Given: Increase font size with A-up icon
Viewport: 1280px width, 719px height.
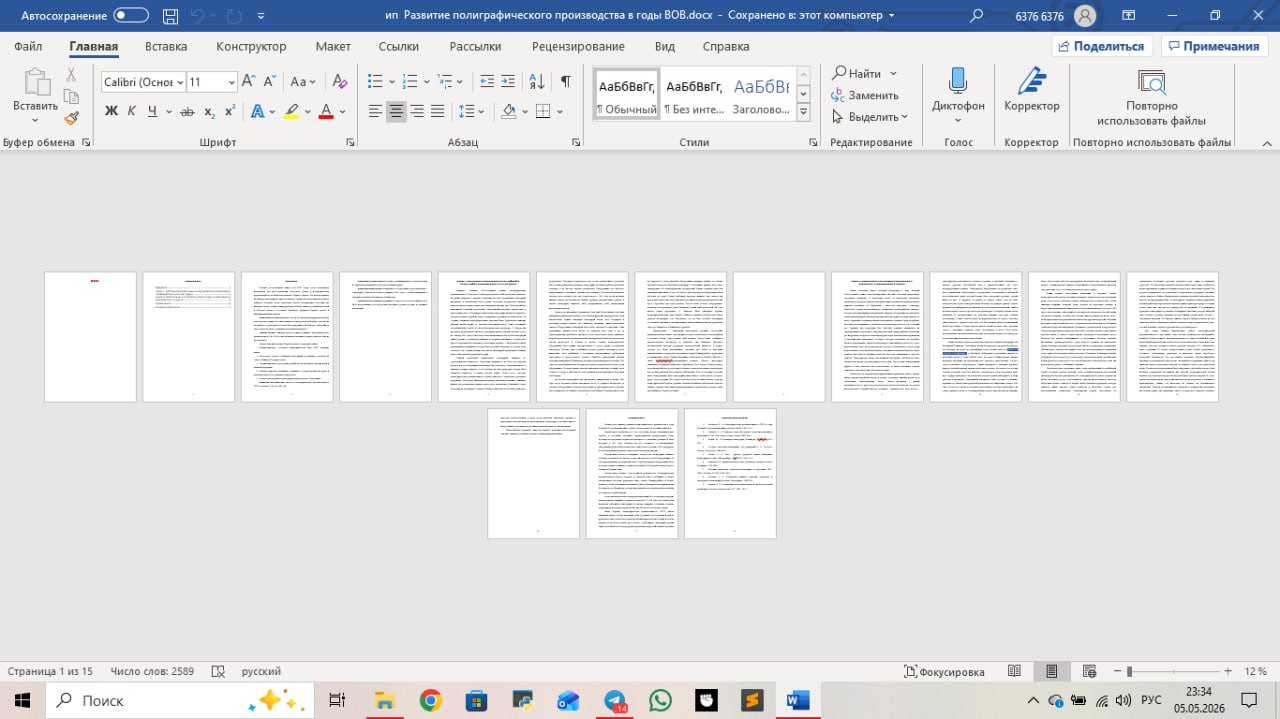Looking at the screenshot, I should click(249, 82).
